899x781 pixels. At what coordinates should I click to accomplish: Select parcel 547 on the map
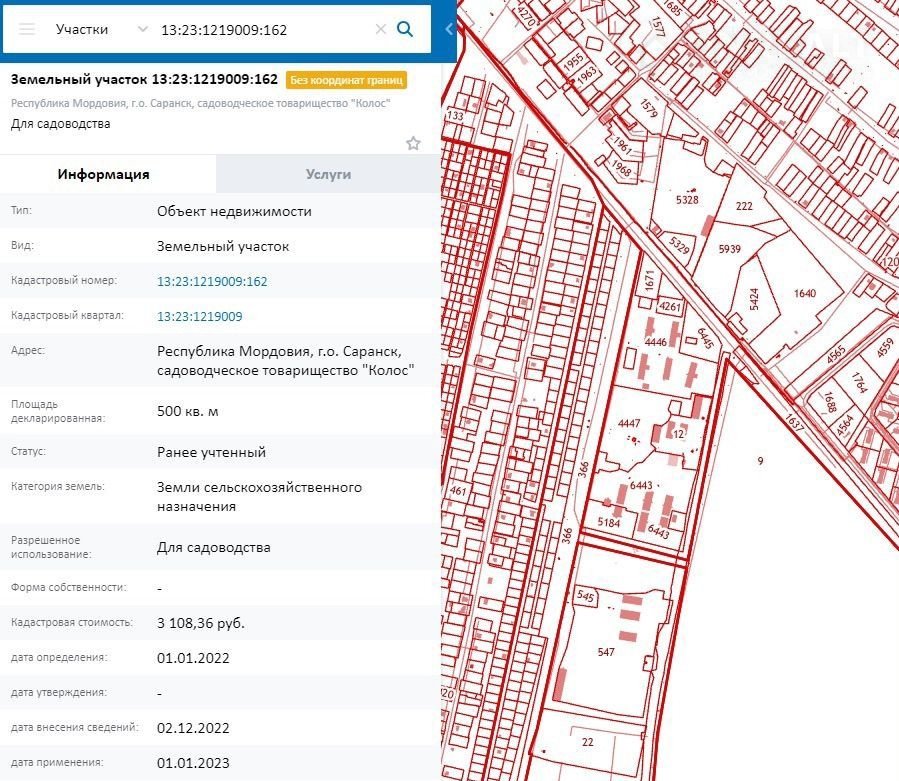click(606, 652)
